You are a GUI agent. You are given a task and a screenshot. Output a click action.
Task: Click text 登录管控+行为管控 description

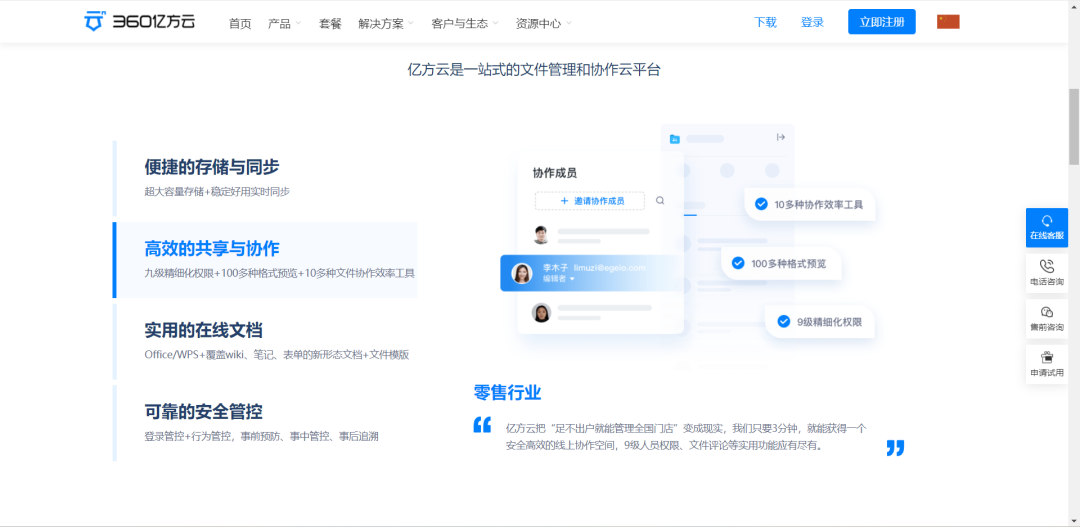tap(261, 436)
